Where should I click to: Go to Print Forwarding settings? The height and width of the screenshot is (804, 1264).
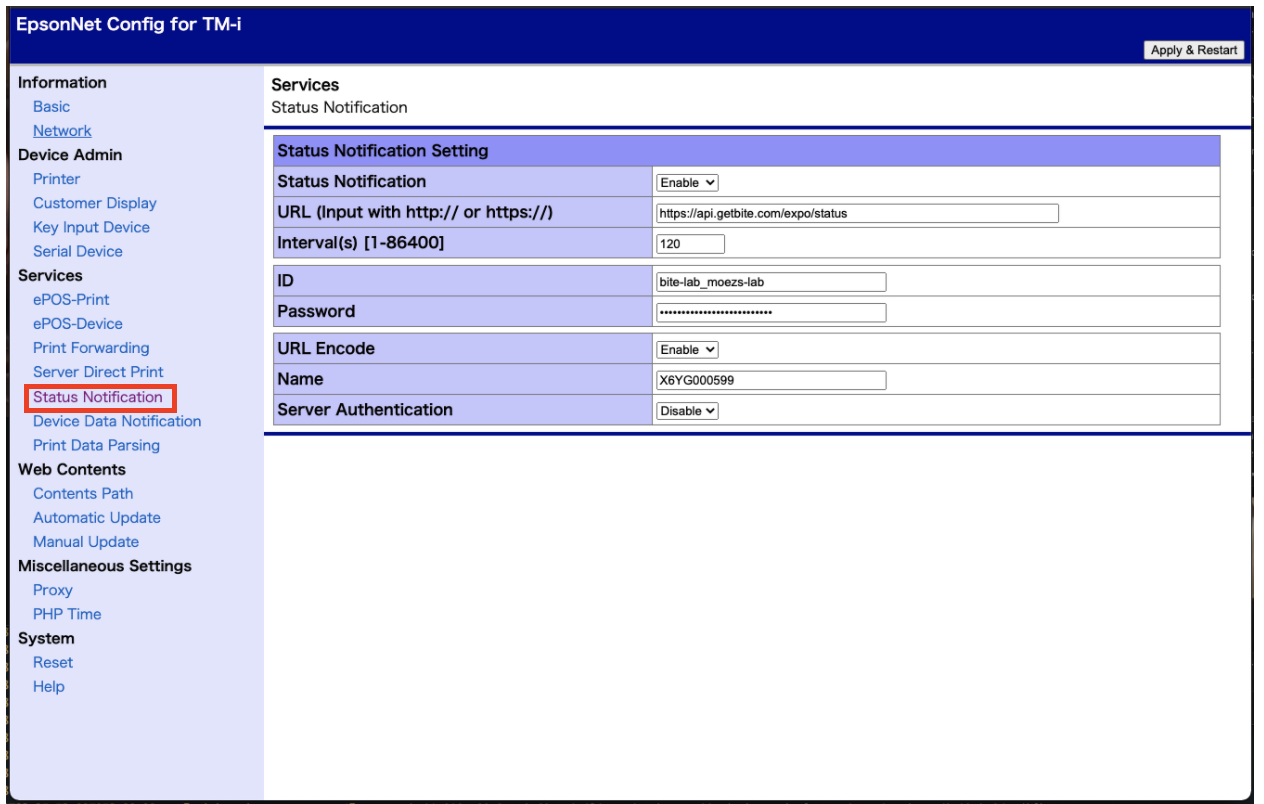(91, 348)
